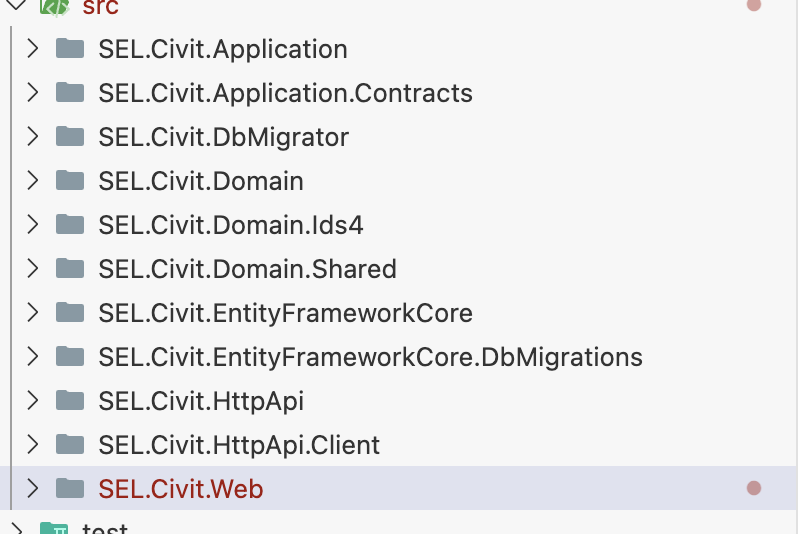Click the SEL.Civit.Domain.Ids4 folder icon
The width and height of the screenshot is (802, 534).
click(69, 224)
